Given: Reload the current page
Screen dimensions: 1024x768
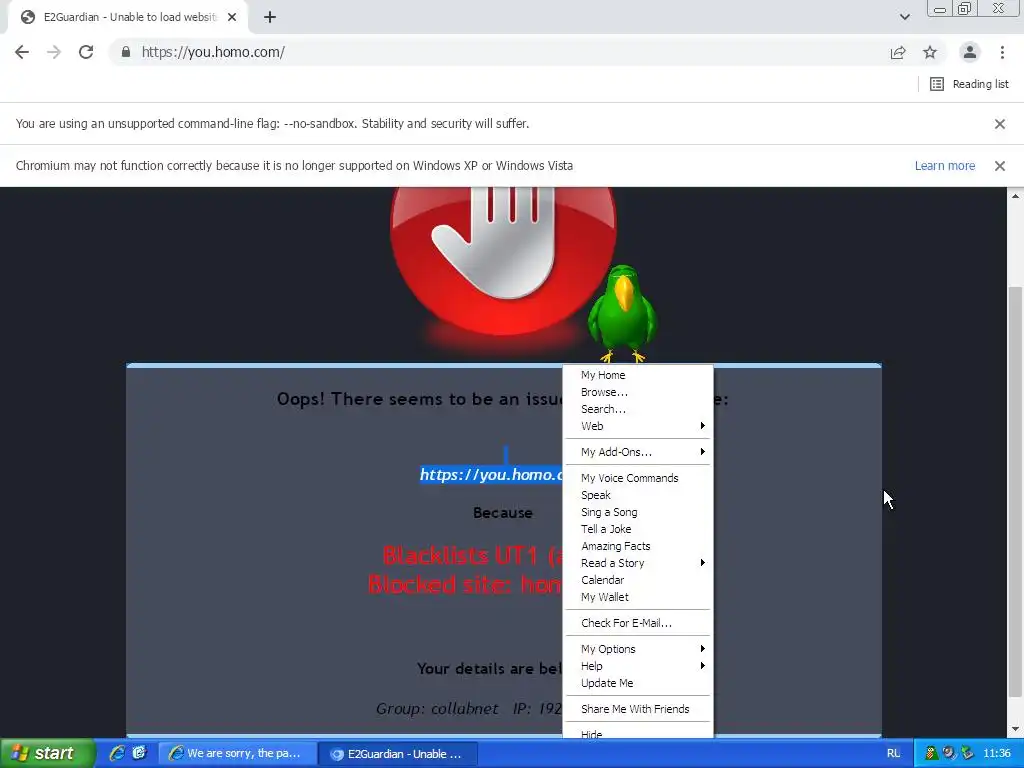Looking at the screenshot, I should [86, 52].
